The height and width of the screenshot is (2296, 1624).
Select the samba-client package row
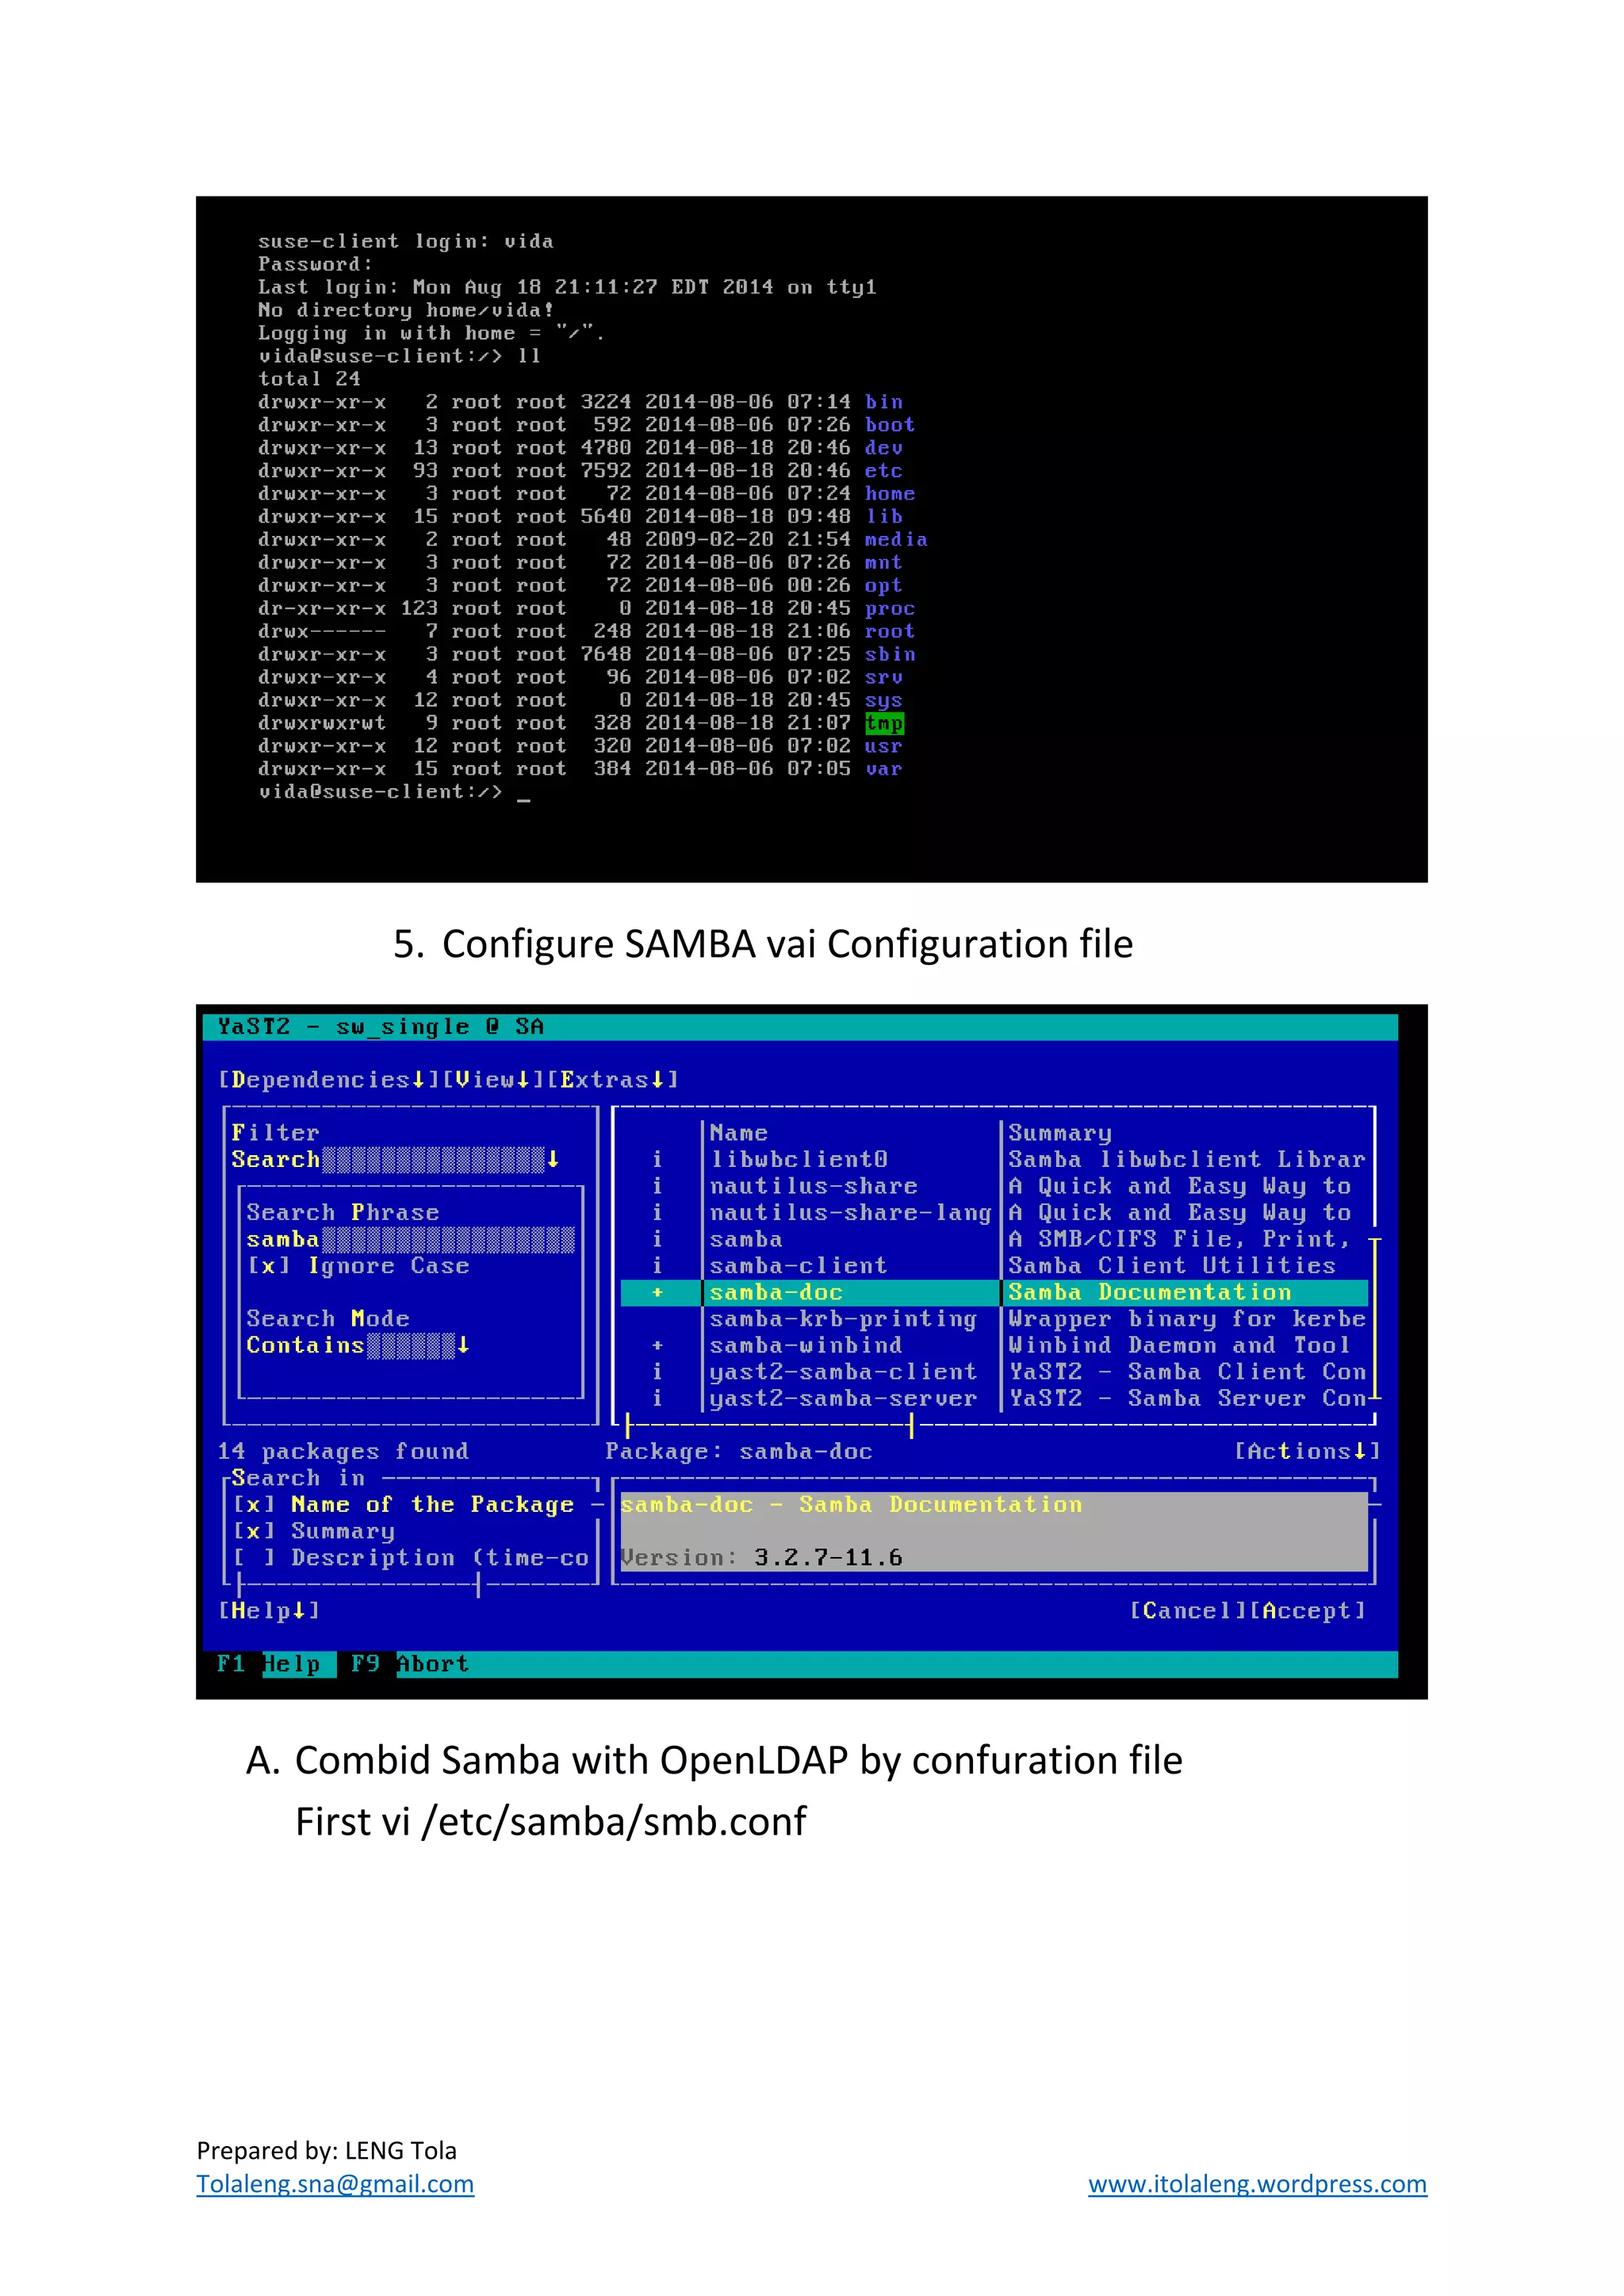coord(994,1266)
